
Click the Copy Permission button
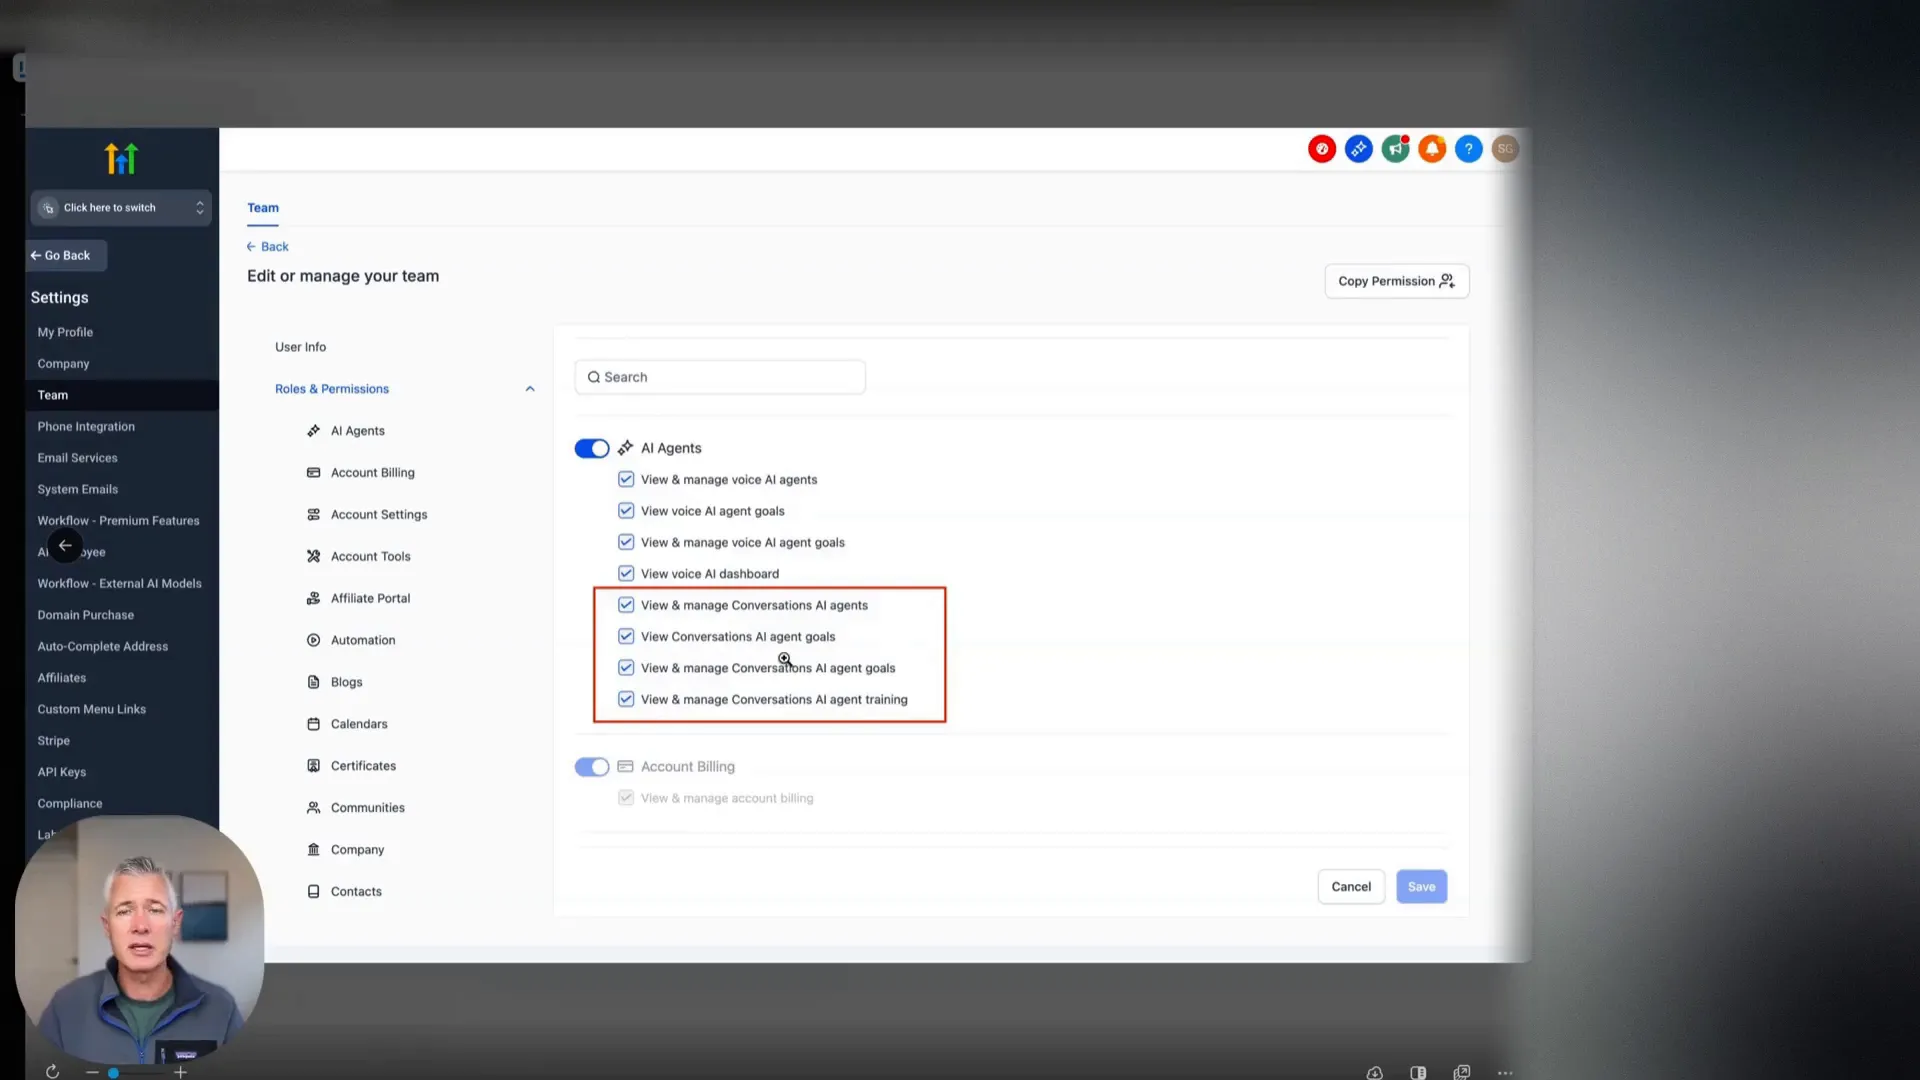coord(1396,281)
